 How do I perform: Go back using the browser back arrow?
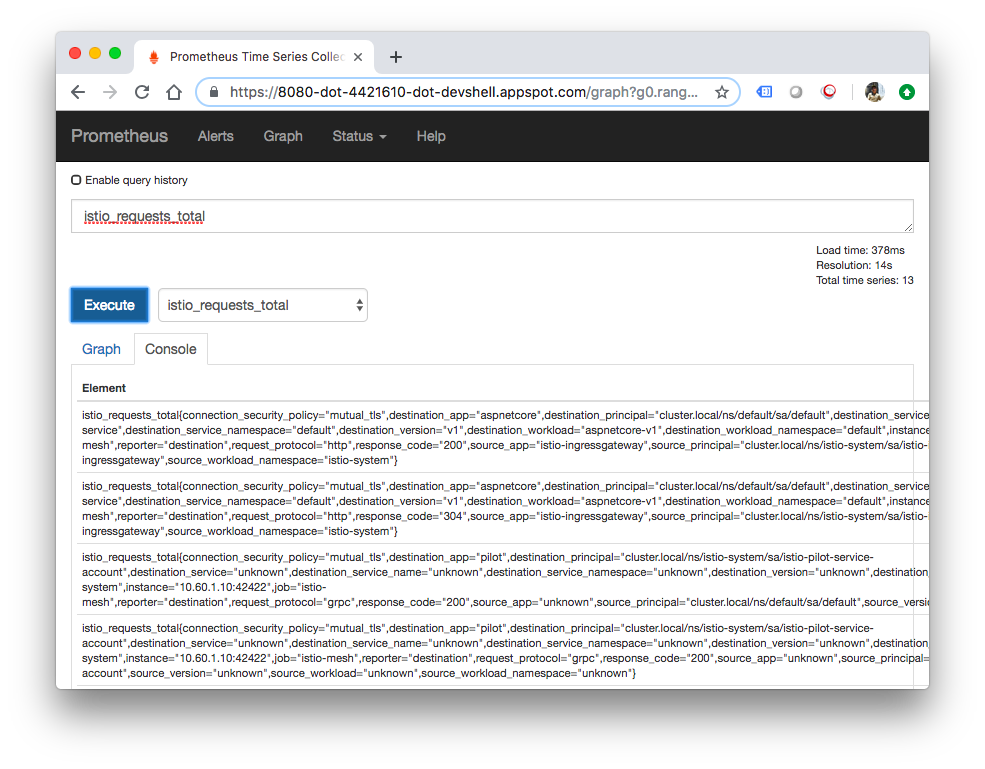[78, 92]
